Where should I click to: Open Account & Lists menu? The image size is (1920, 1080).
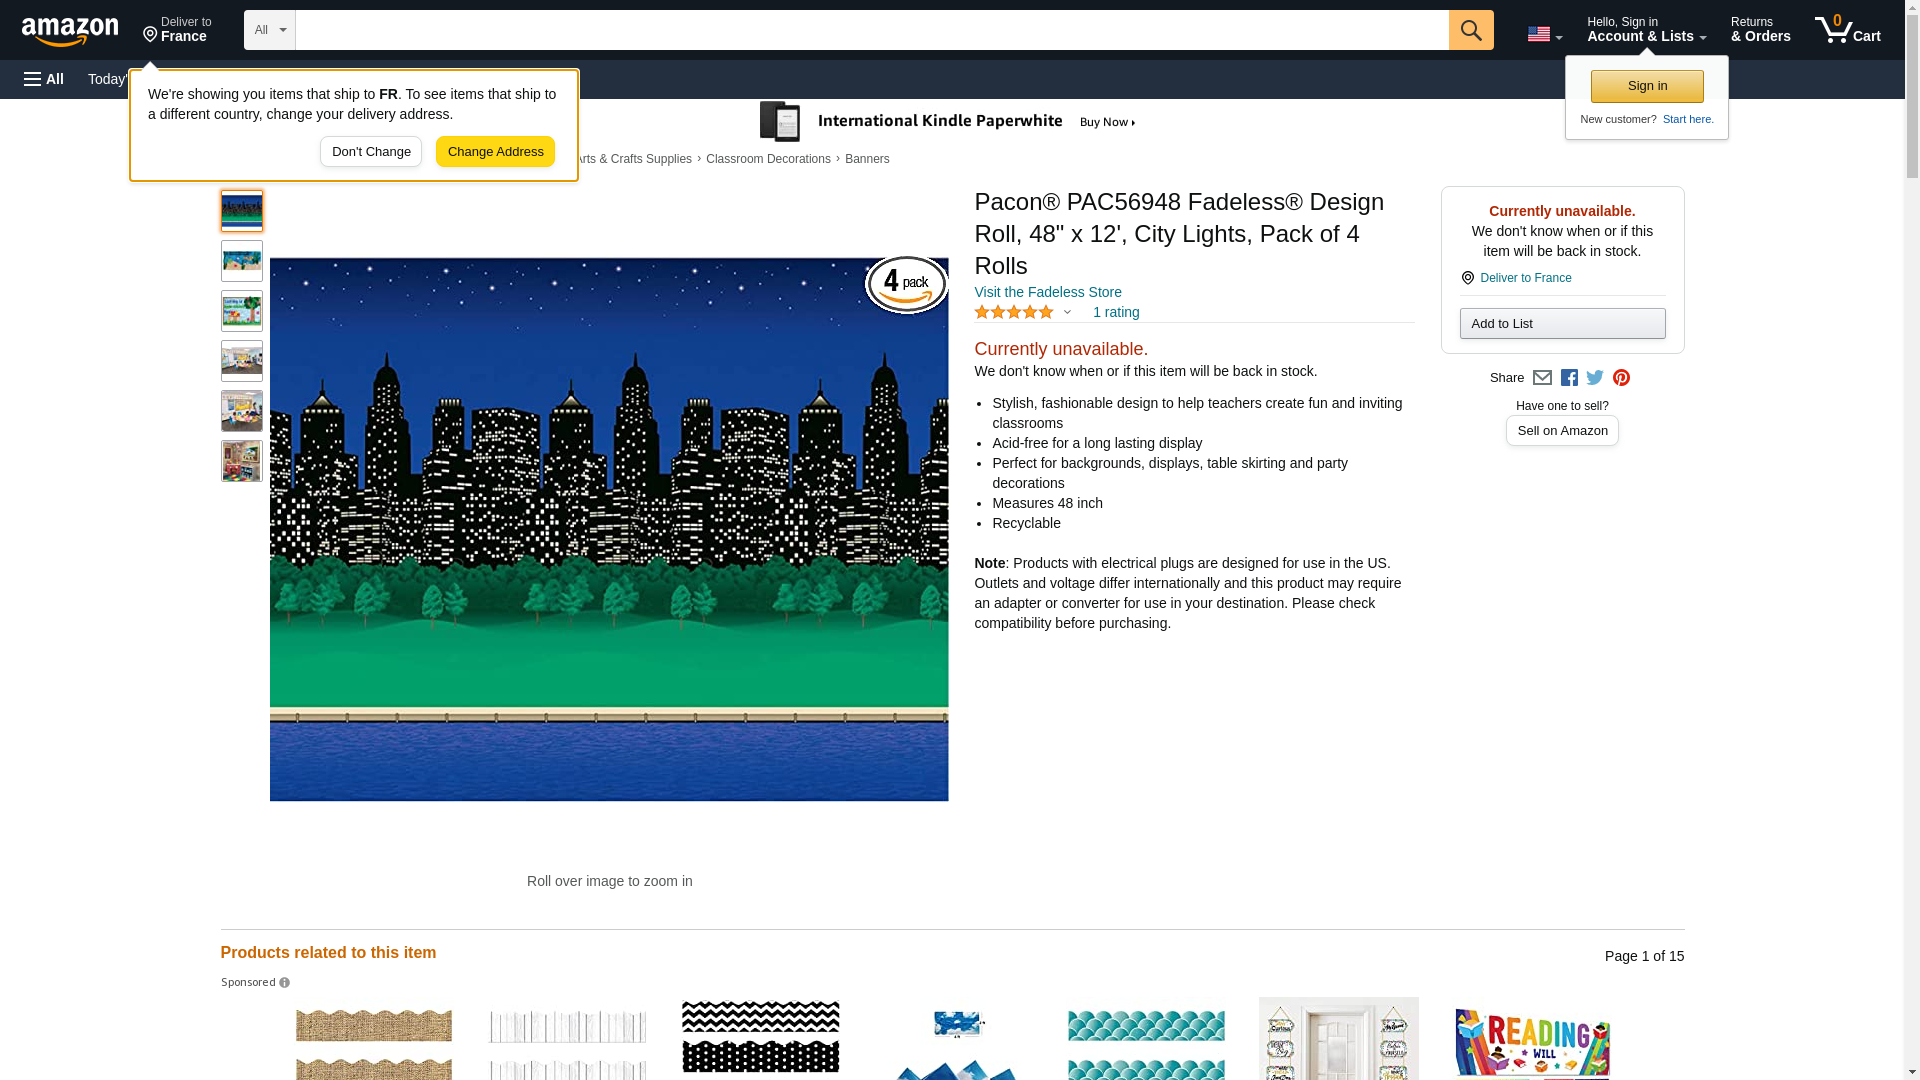(1645, 30)
